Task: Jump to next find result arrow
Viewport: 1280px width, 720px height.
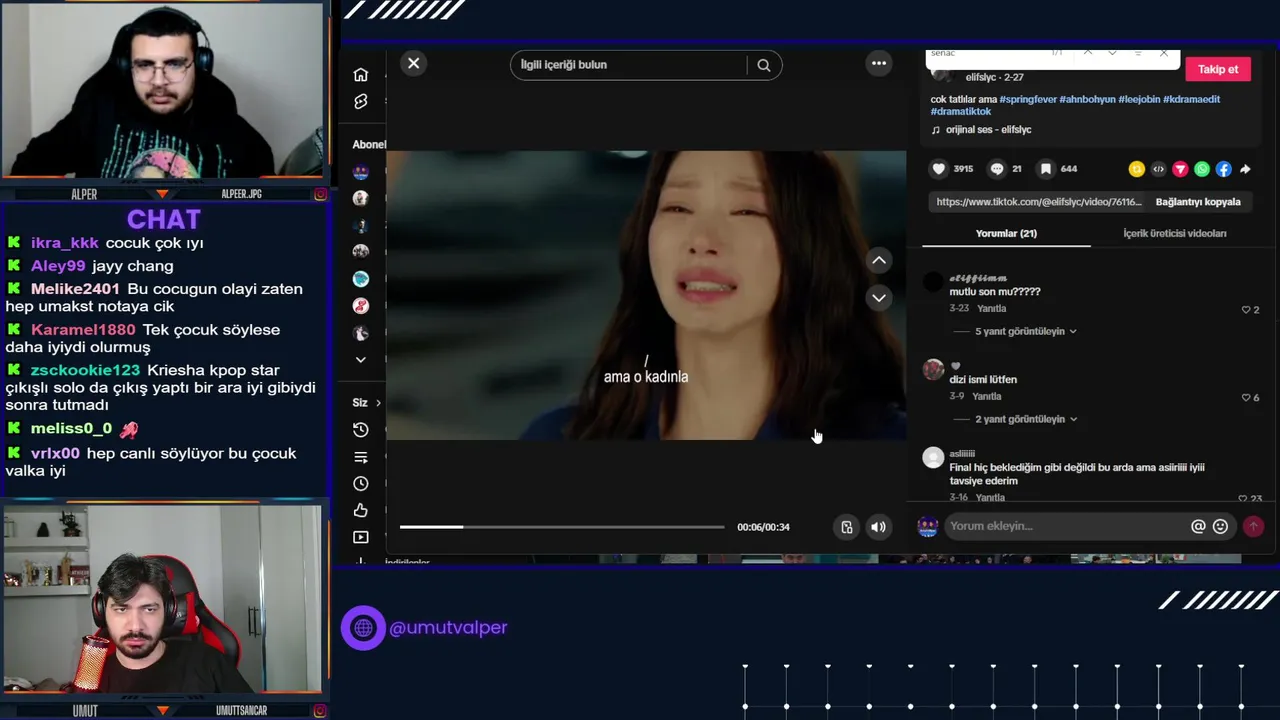Action: click(1112, 53)
